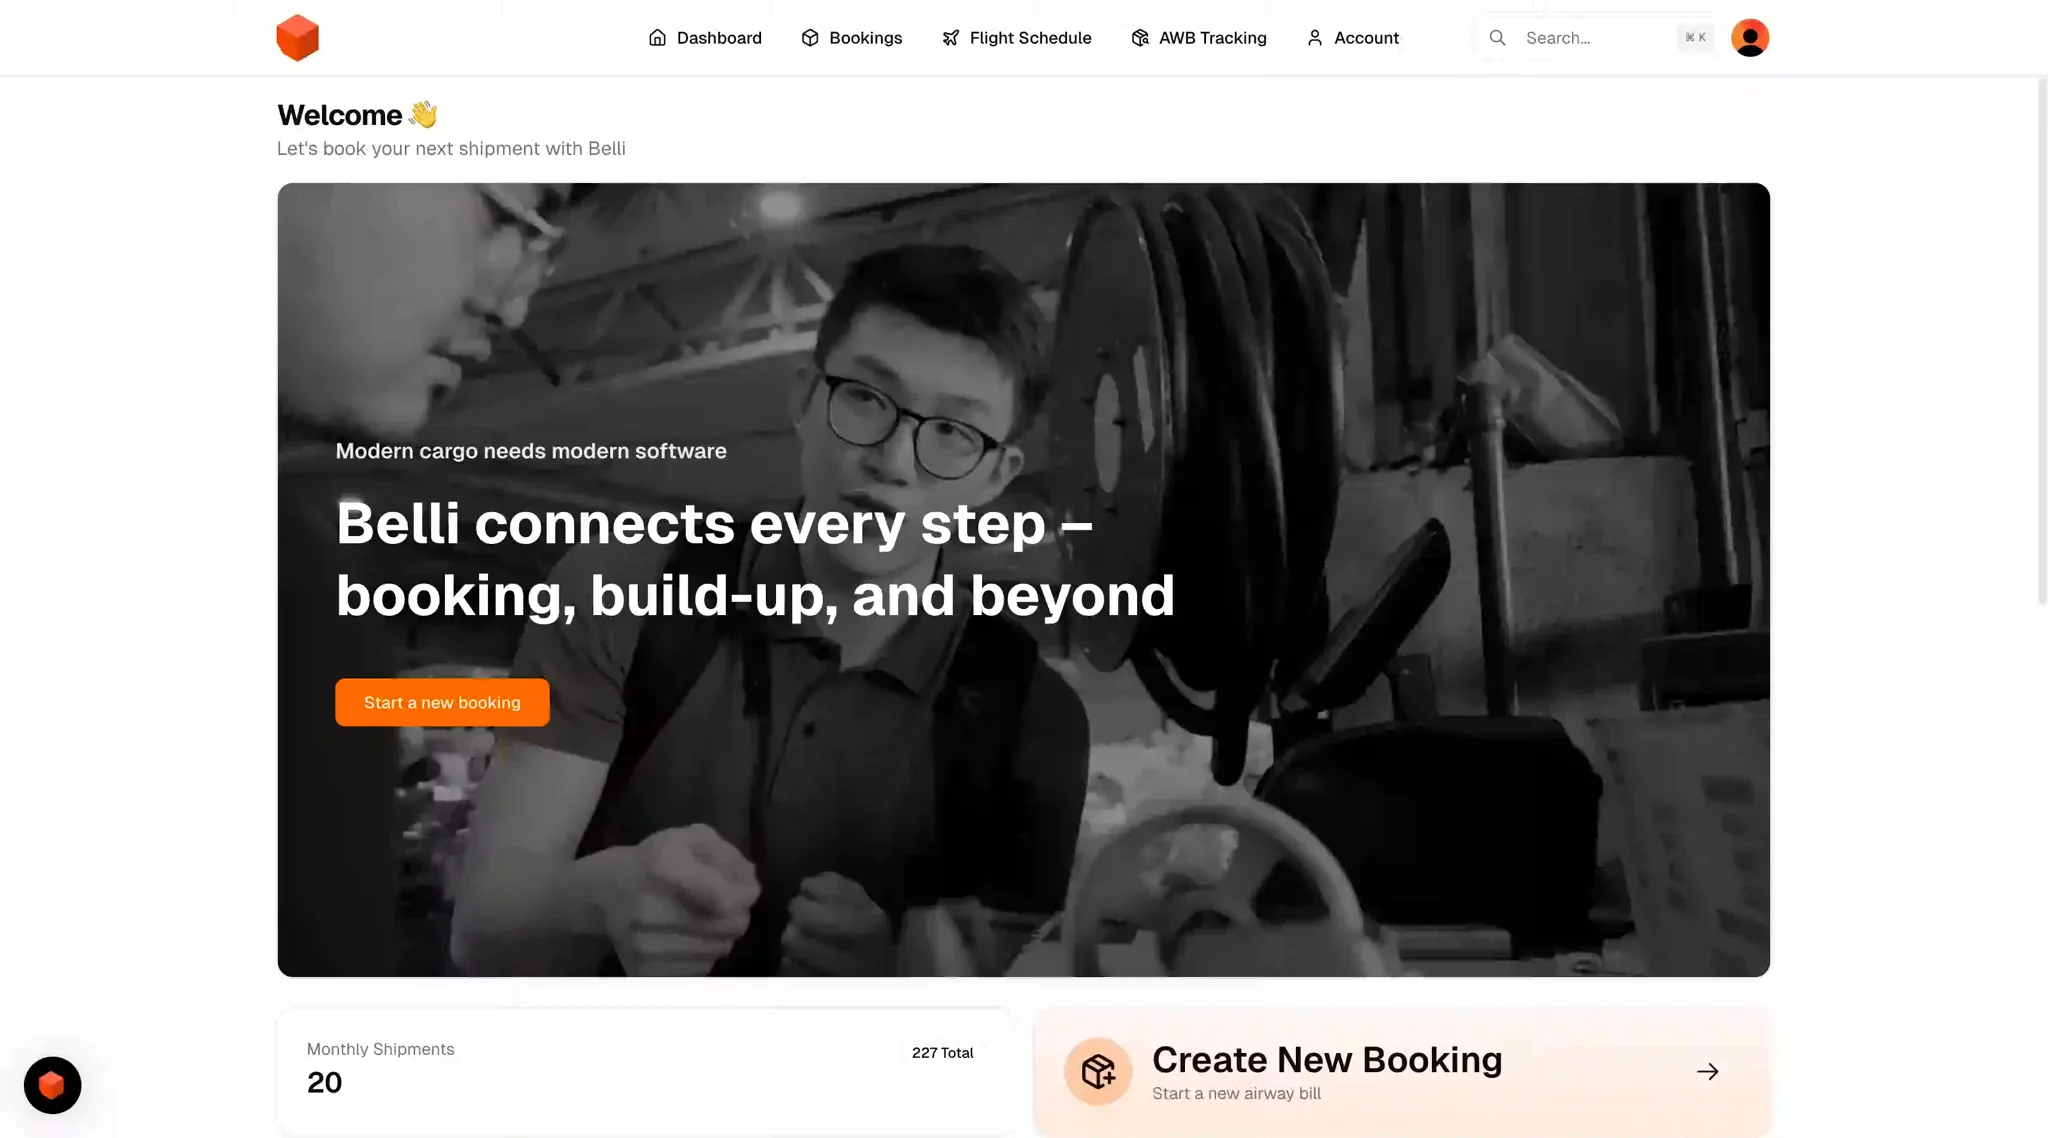Click the Monthly Shipments card
Viewport: 2048px width, 1138px height.
(644, 1071)
